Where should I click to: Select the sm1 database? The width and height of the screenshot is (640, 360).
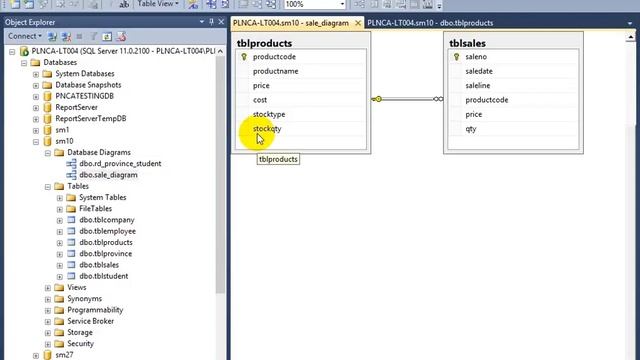pos(62,130)
